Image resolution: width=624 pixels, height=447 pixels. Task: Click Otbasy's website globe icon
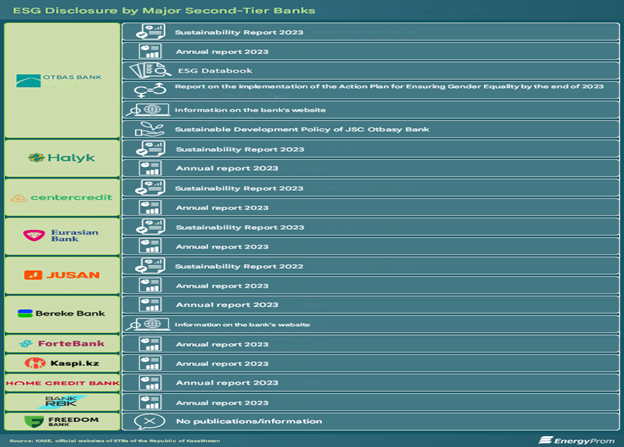tap(148, 110)
